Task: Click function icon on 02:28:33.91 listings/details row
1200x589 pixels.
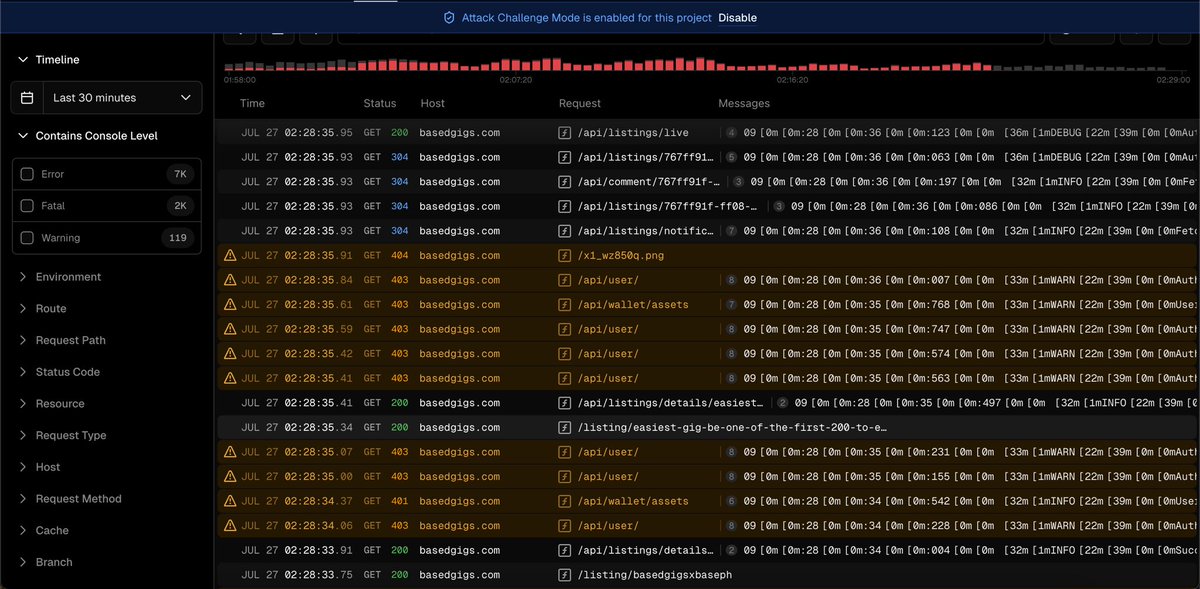Action: click(565, 550)
